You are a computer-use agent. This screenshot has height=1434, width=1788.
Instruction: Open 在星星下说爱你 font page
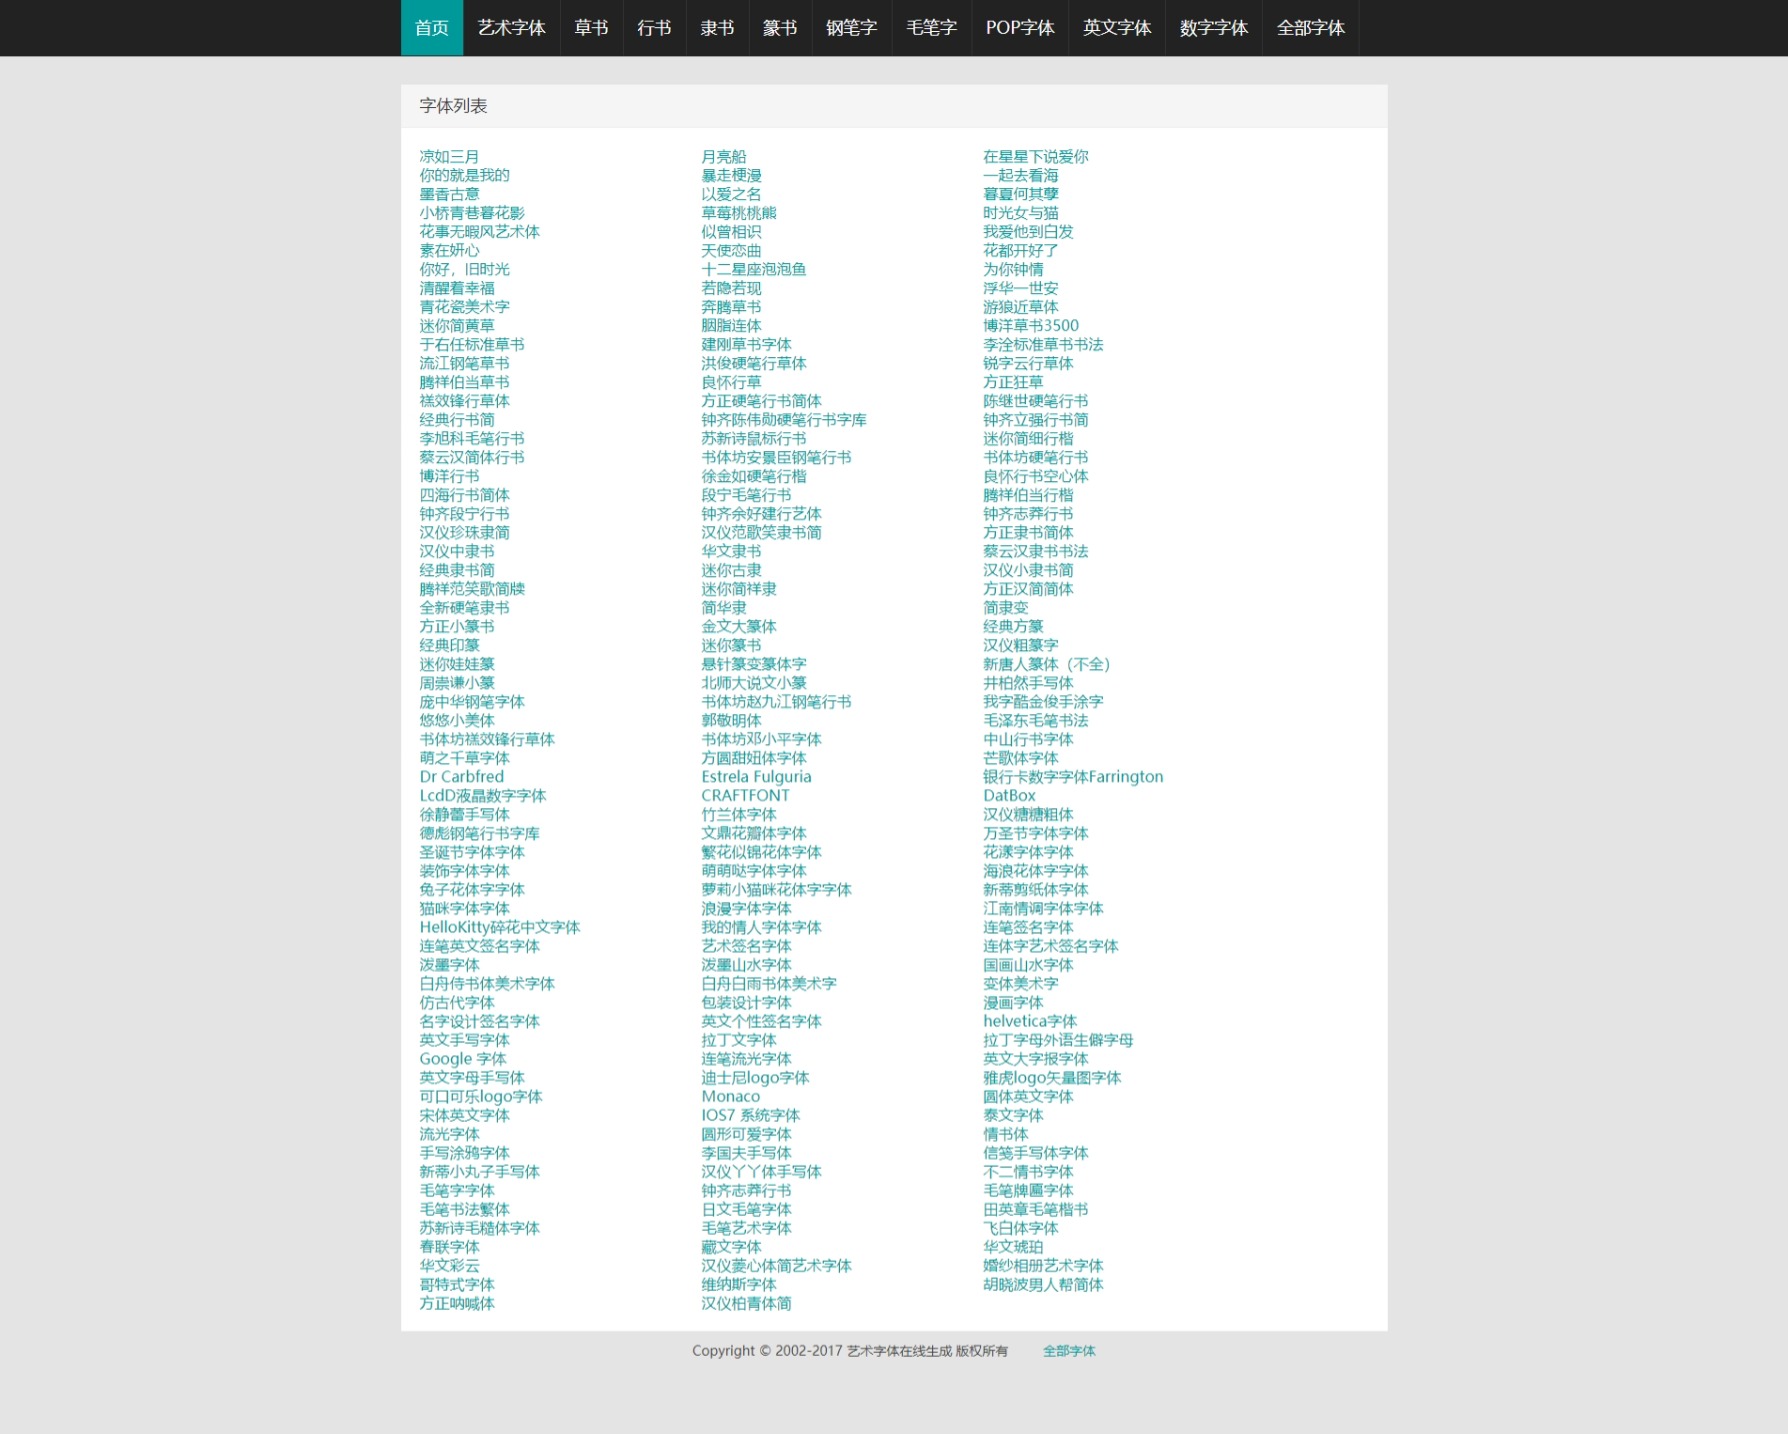pyautogui.click(x=1035, y=157)
